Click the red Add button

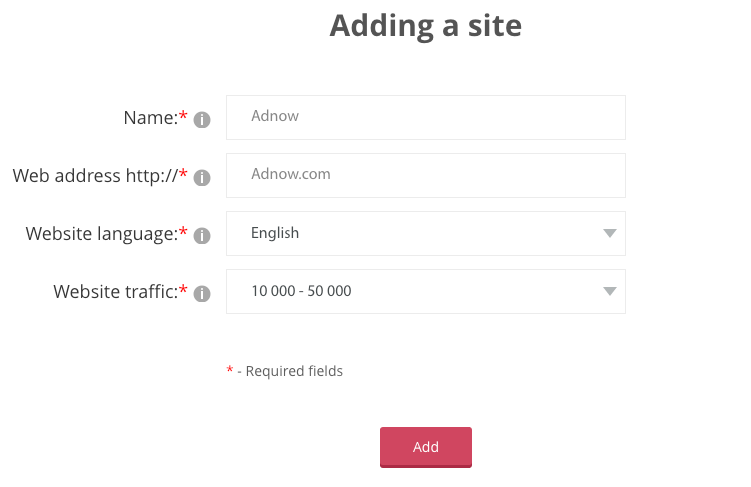(x=426, y=447)
